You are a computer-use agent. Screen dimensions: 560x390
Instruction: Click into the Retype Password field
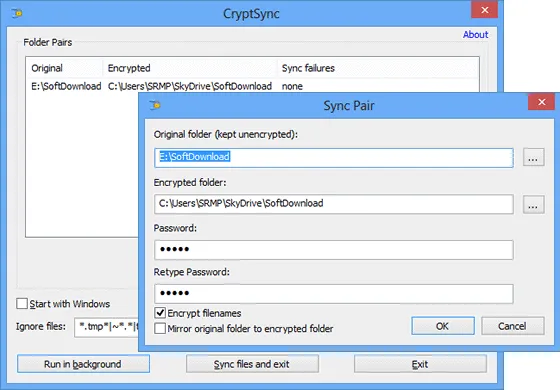(x=334, y=294)
